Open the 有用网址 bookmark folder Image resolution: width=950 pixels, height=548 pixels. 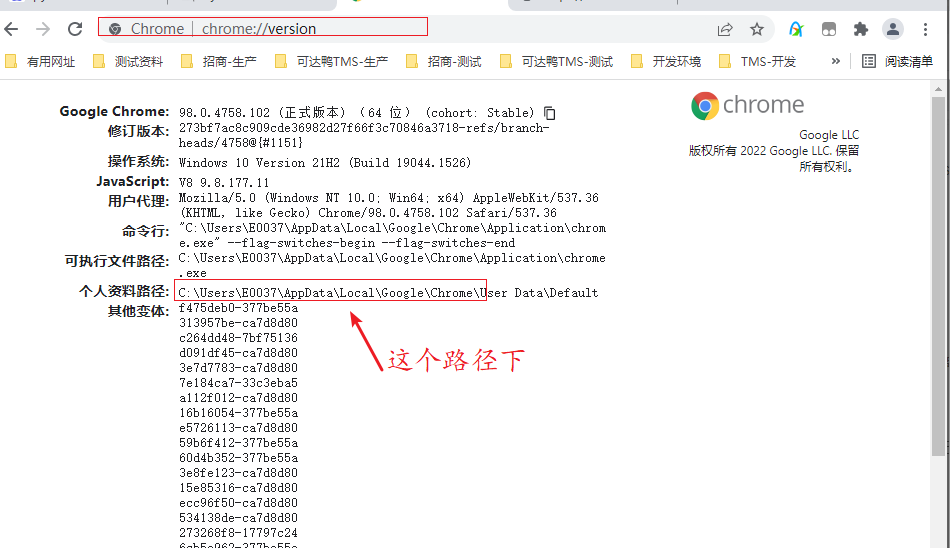(x=40, y=61)
